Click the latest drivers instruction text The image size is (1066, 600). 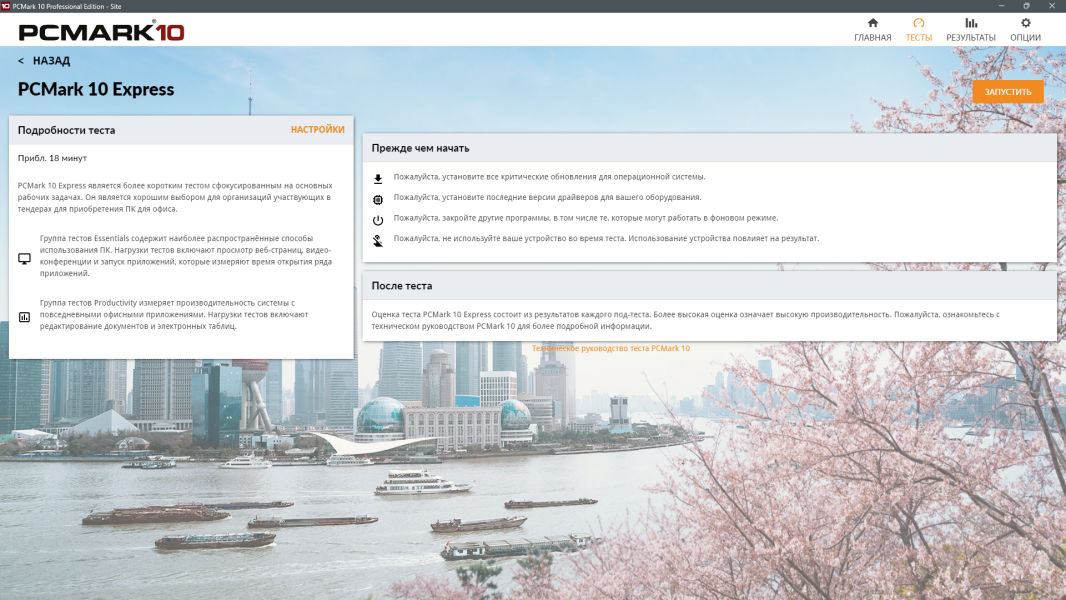coord(547,197)
